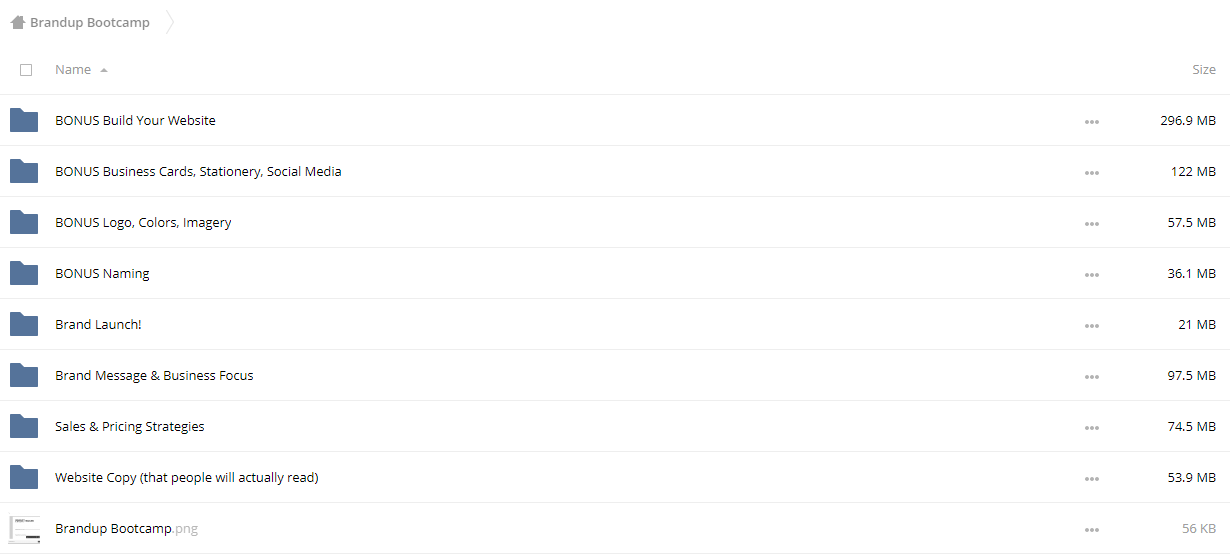Open Sales & Pricing Strategies folder
This screenshot has width=1230, height=560.
pos(130,426)
